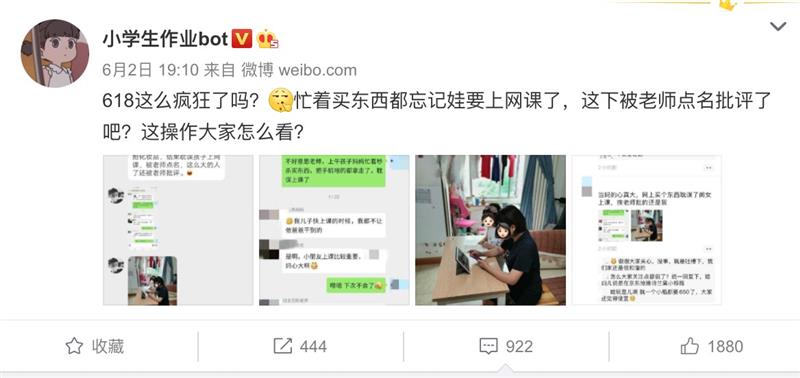
Task: Click the star favorite icon
Action: click(74, 346)
